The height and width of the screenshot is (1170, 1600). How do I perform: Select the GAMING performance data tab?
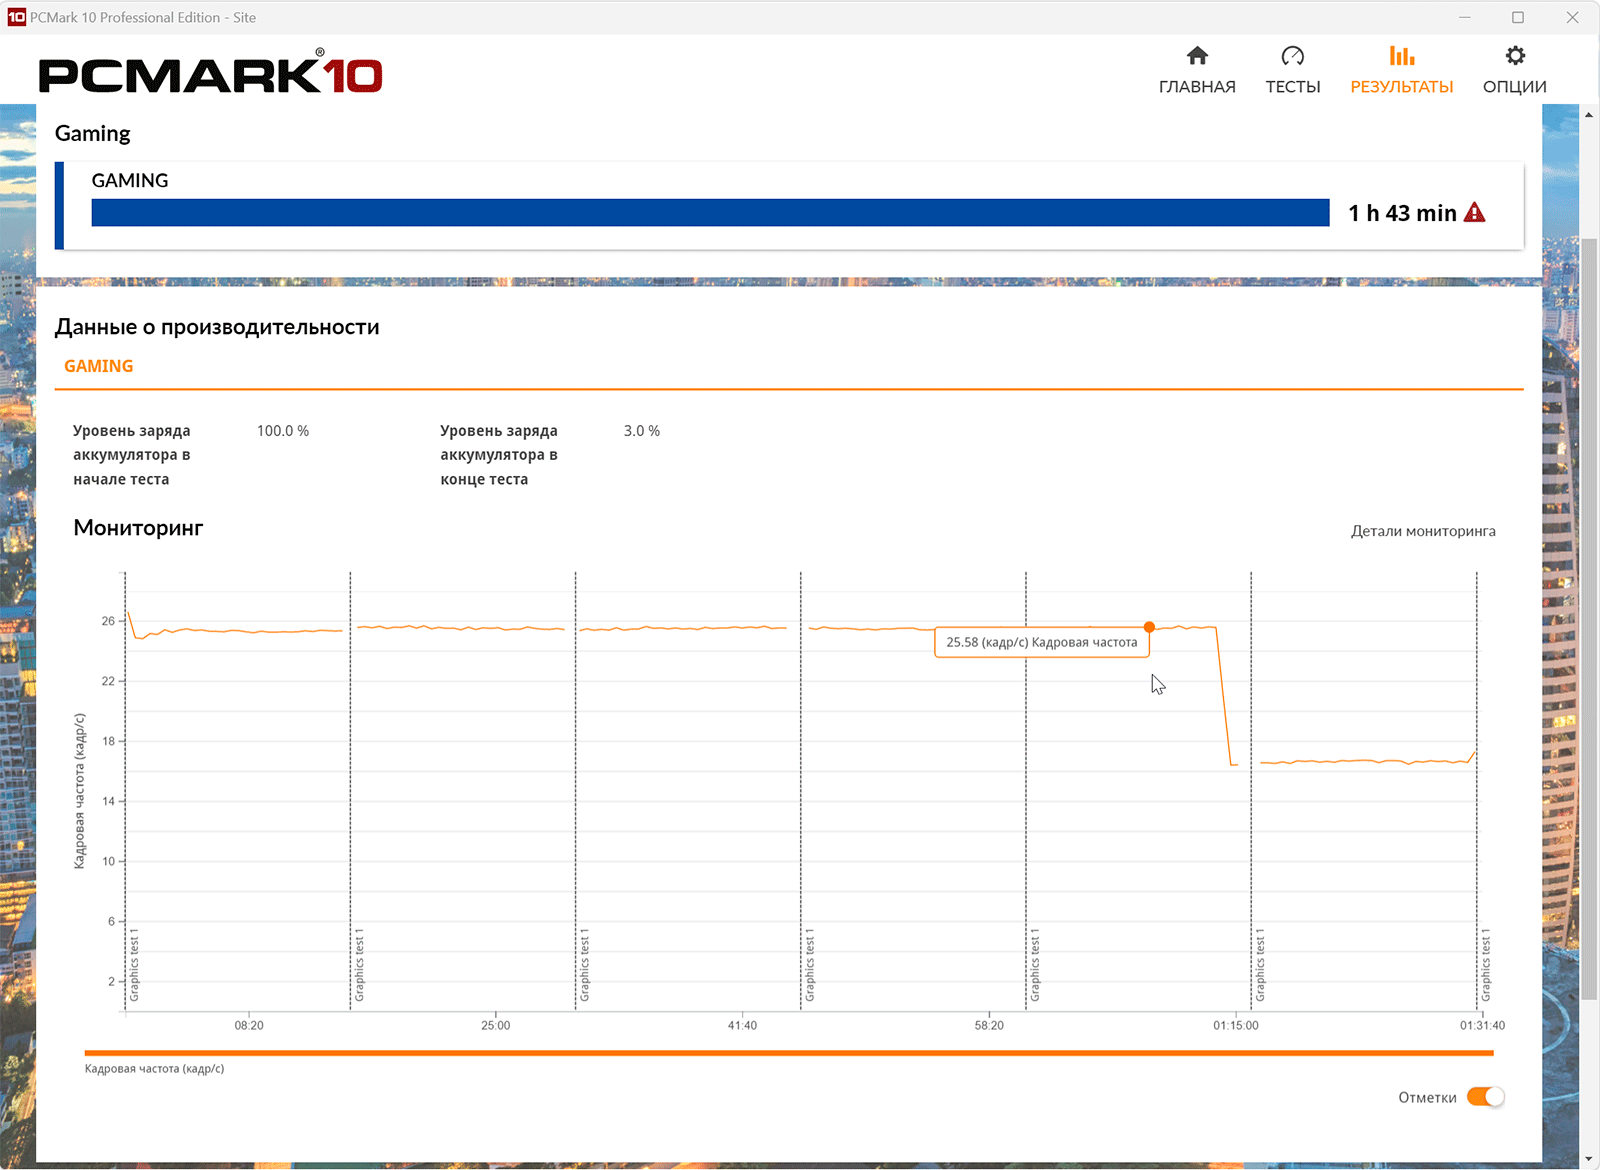click(99, 366)
